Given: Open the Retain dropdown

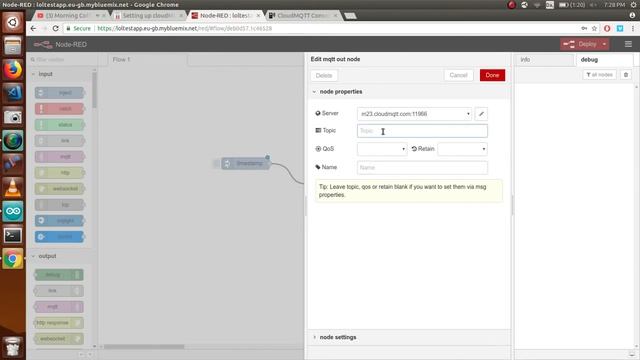Looking at the screenshot, I should point(462,149).
